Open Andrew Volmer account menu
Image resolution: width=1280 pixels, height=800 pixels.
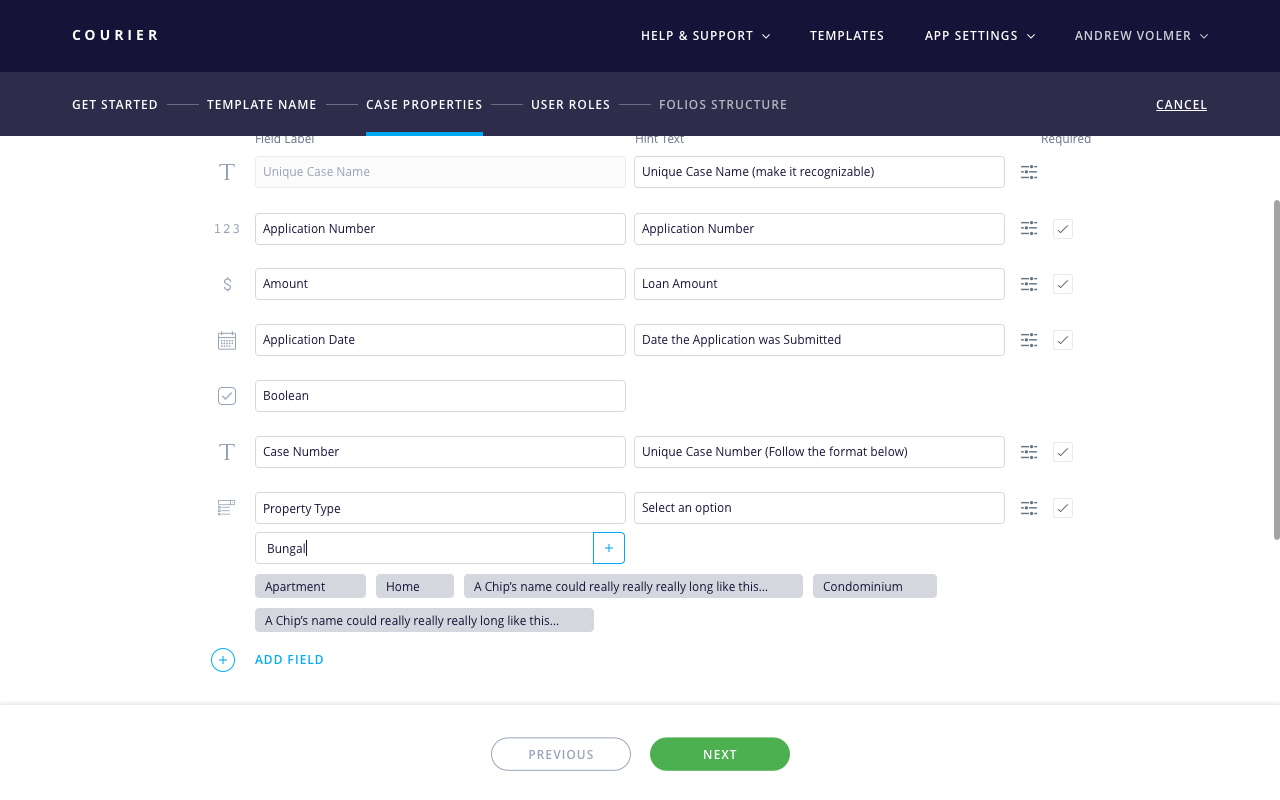pyautogui.click(x=1141, y=36)
